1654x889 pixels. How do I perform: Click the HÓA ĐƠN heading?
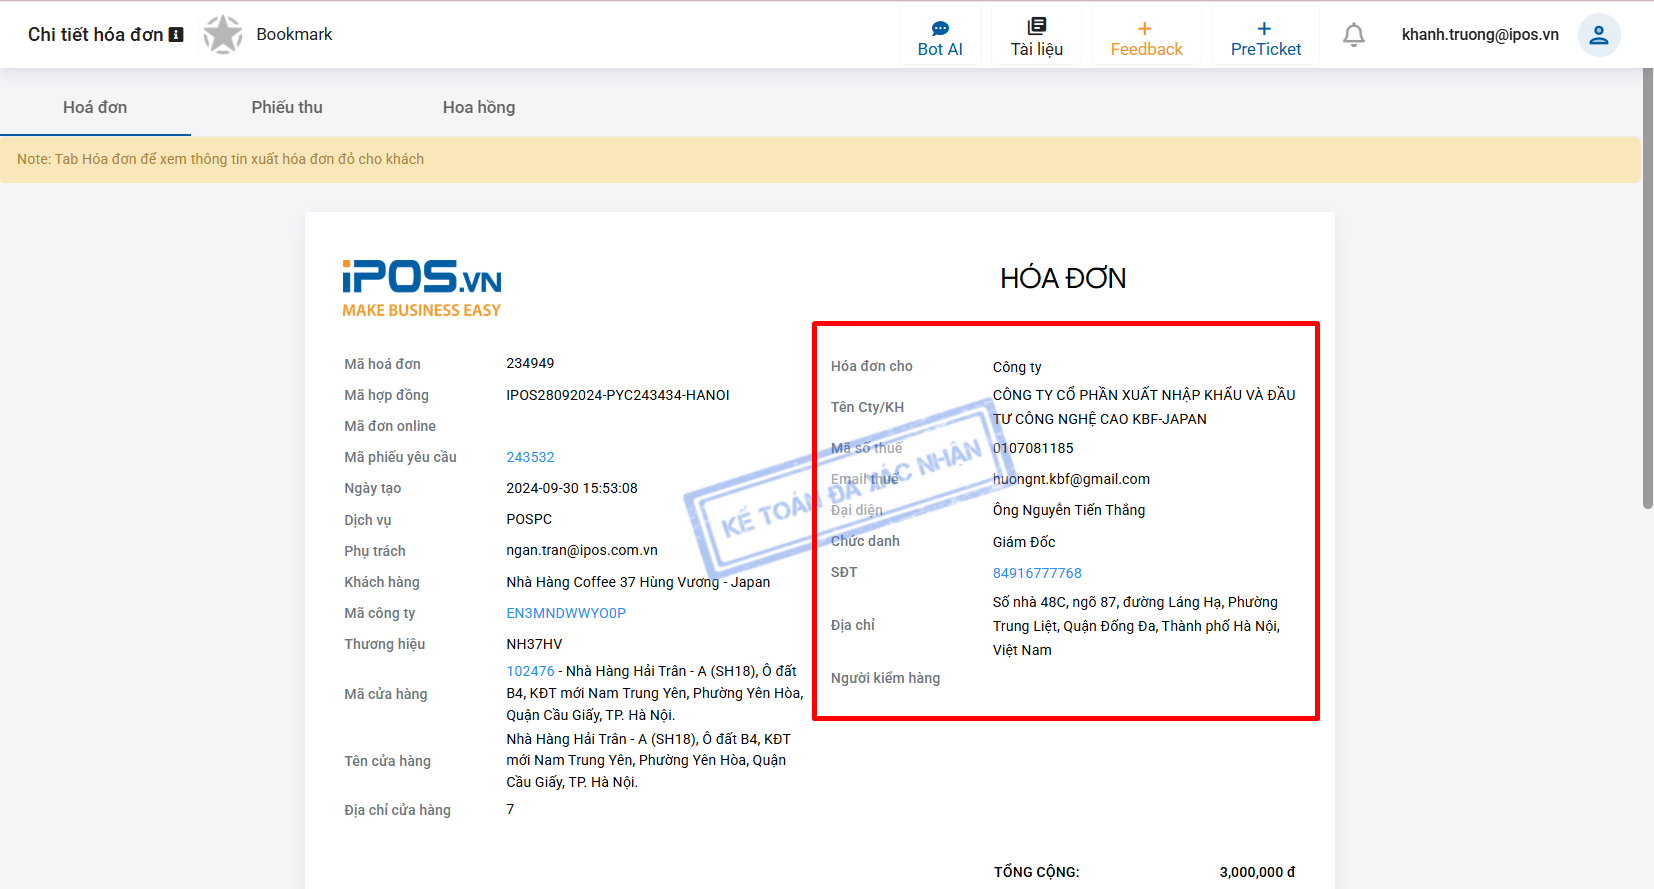(1063, 278)
